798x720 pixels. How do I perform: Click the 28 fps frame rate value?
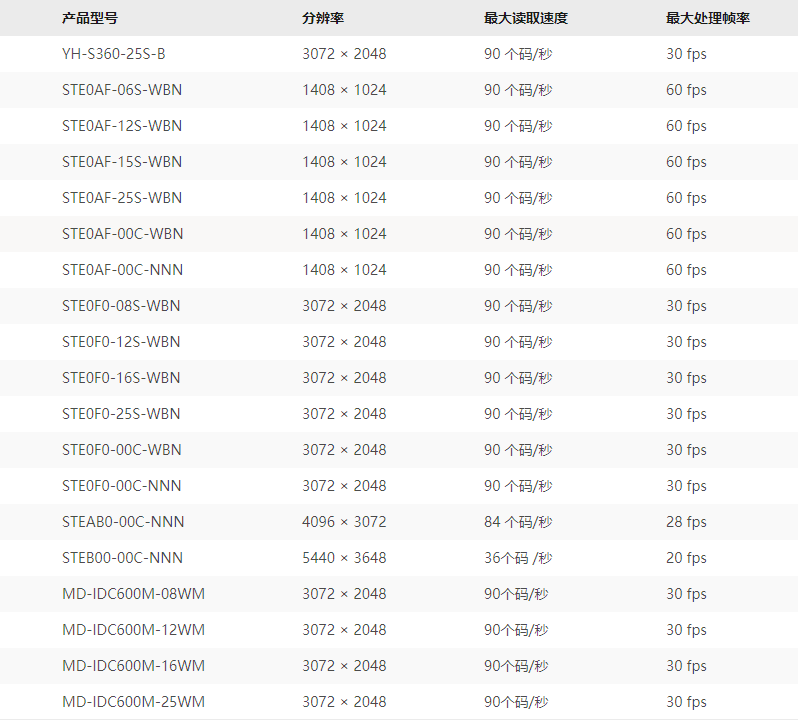[x=686, y=522]
